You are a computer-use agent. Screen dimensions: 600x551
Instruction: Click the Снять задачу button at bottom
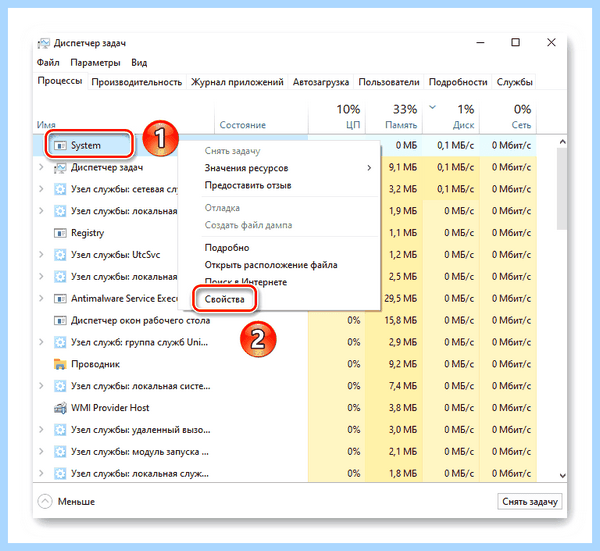pyautogui.click(x=530, y=502)
